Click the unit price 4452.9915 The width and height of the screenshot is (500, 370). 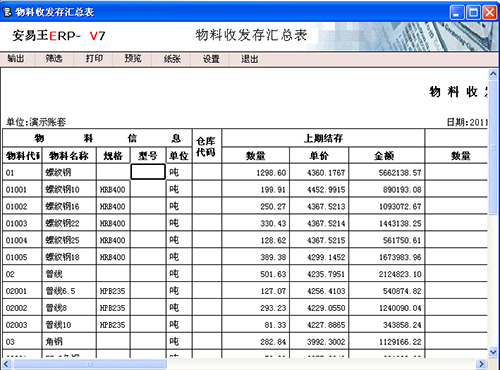tap(326, 190)
